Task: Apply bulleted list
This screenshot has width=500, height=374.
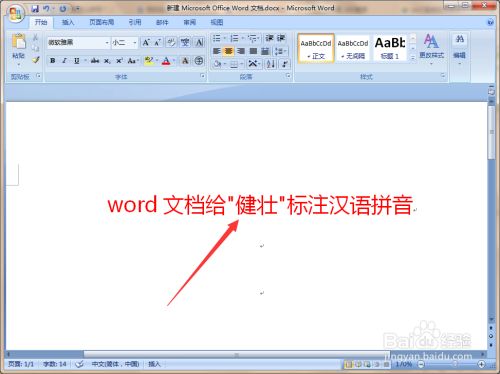Action: [x=217, y=38]
